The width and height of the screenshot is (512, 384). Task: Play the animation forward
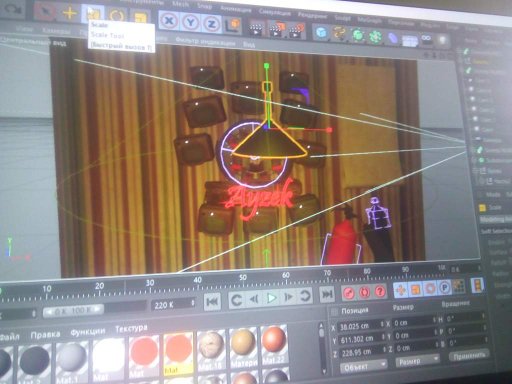click(x=271, y=298)
